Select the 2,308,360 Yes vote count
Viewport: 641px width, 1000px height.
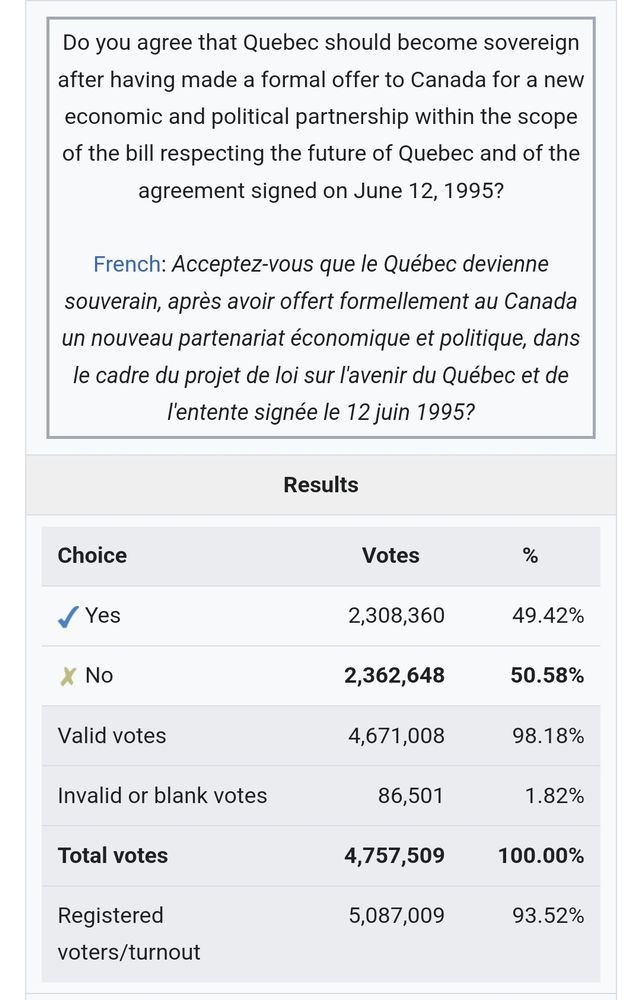tap(396, 615)
